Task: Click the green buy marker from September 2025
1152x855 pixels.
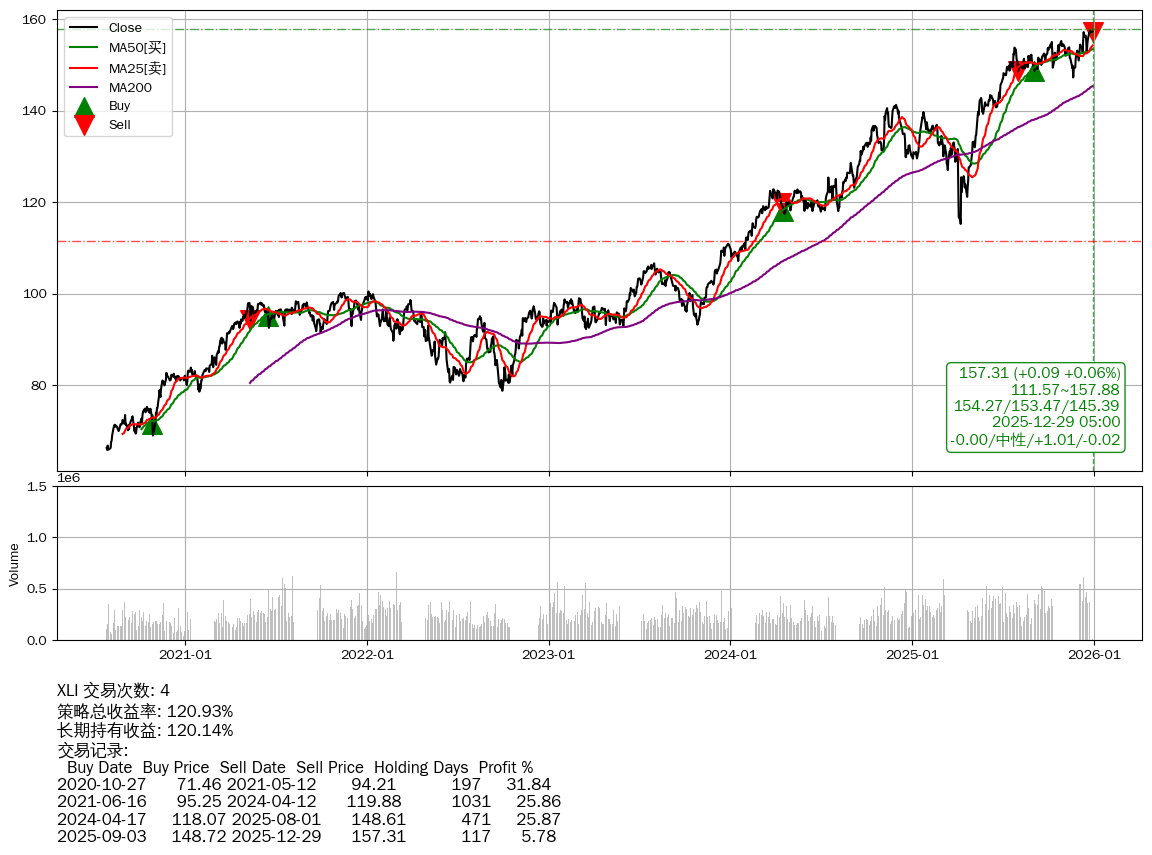Action: (1034, 72)
